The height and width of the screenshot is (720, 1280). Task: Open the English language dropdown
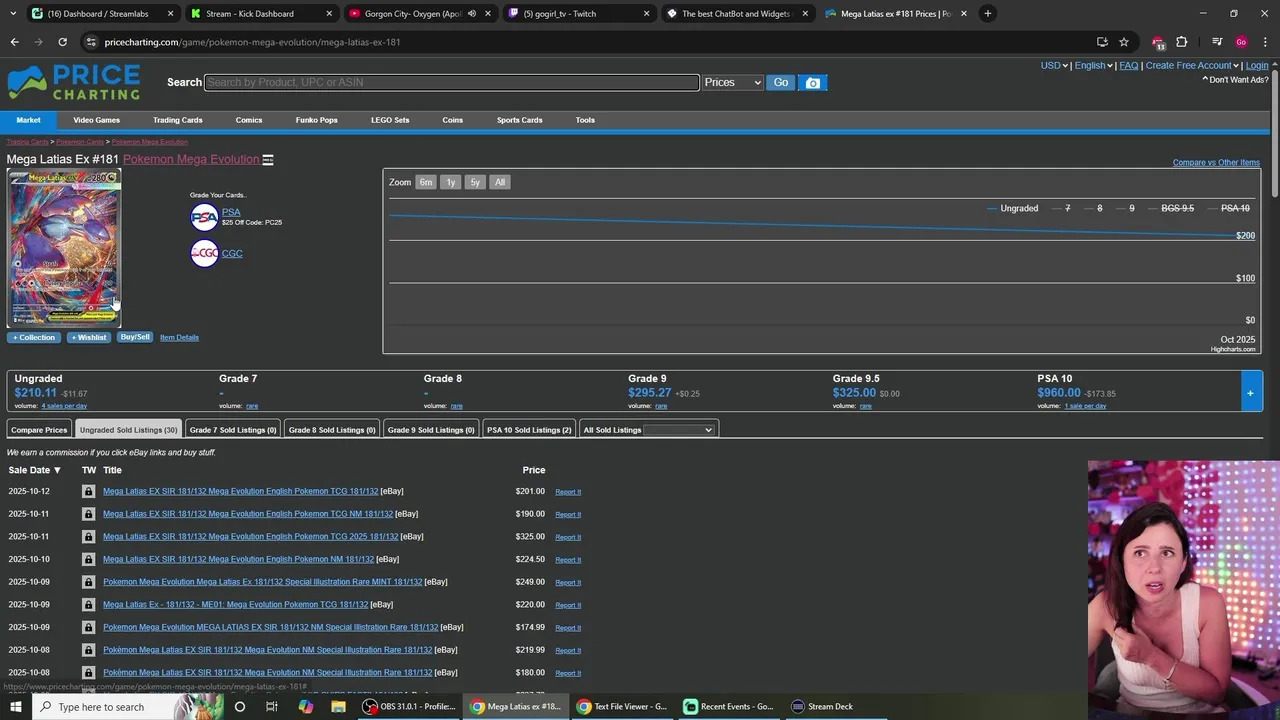(1093, 66)
